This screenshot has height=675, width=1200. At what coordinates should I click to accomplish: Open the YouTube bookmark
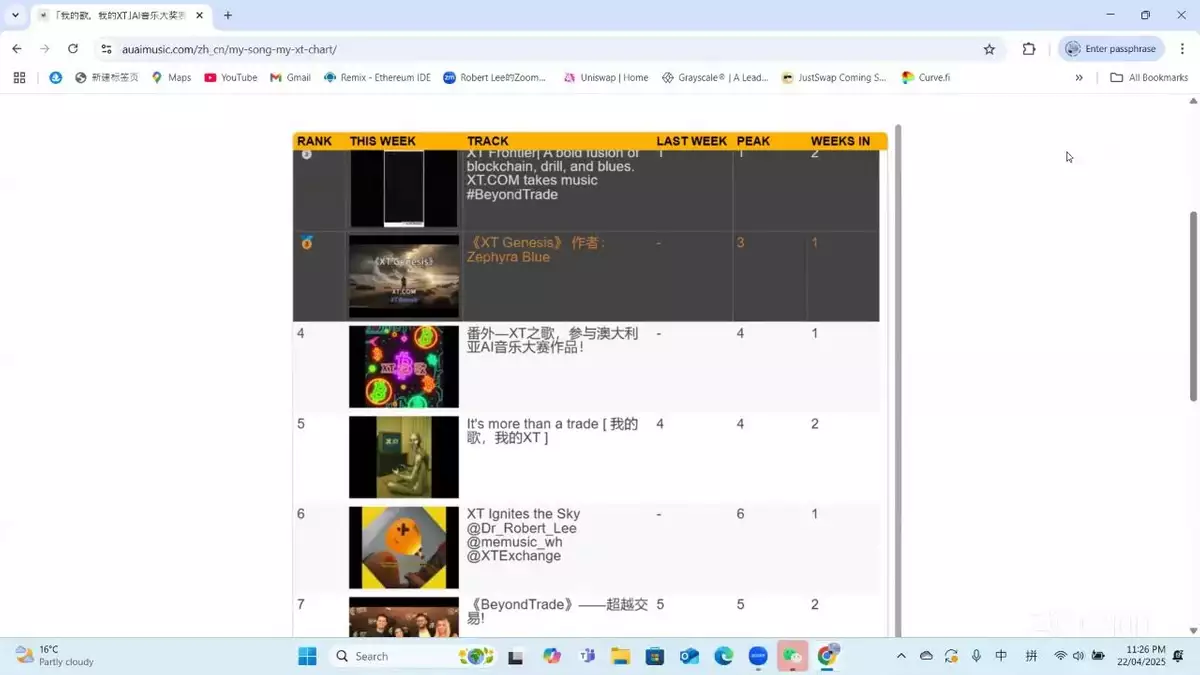point(231,77)
